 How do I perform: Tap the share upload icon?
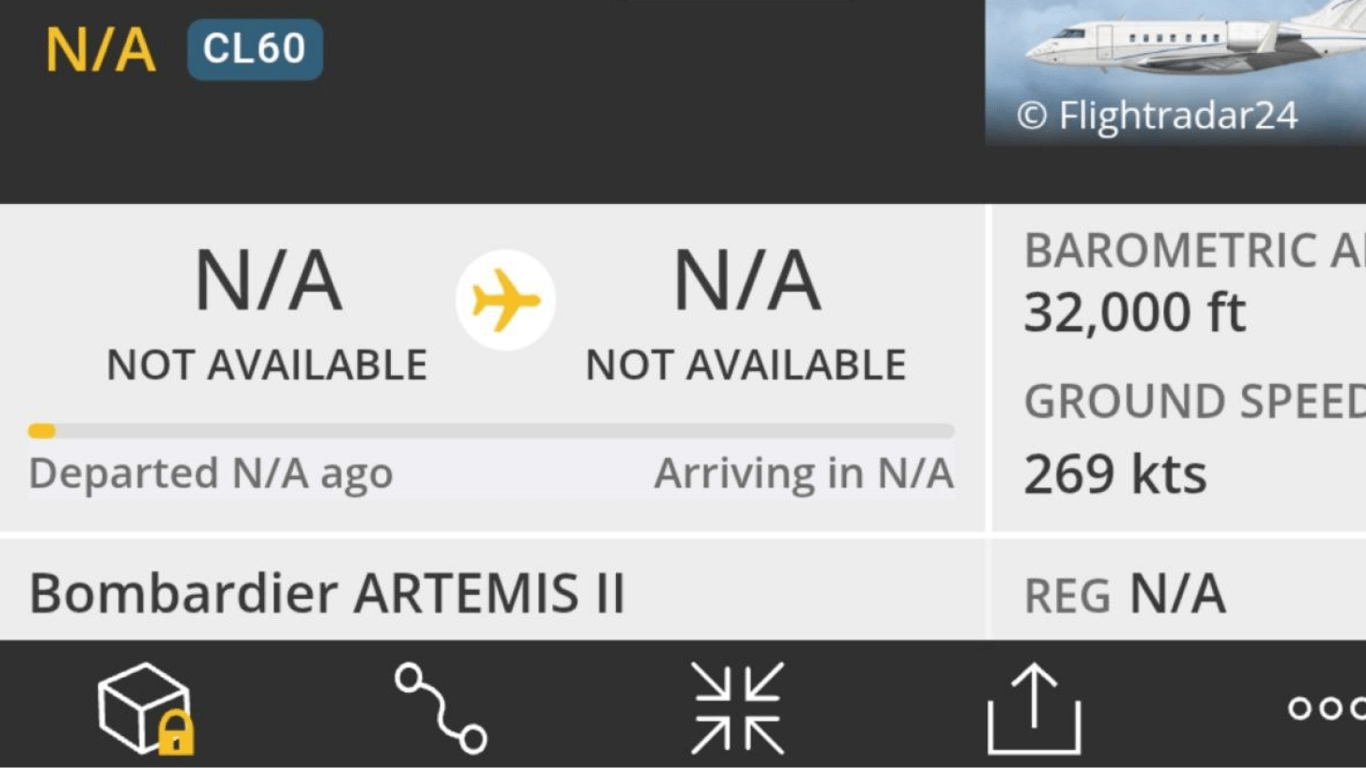1034,708
